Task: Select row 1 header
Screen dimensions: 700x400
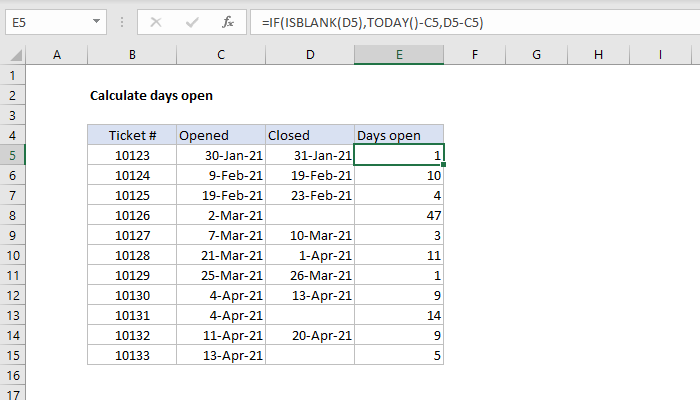Action: coord(12,75)
